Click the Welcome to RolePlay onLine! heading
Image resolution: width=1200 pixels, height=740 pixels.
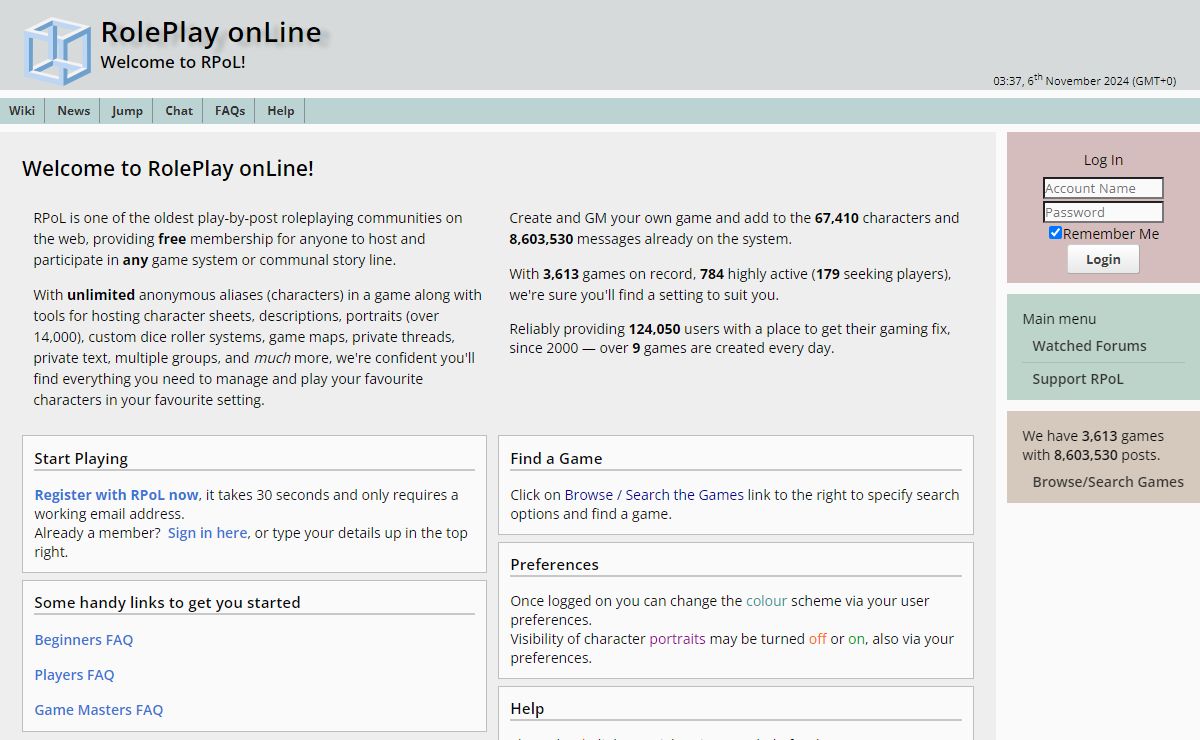[168, 168]
